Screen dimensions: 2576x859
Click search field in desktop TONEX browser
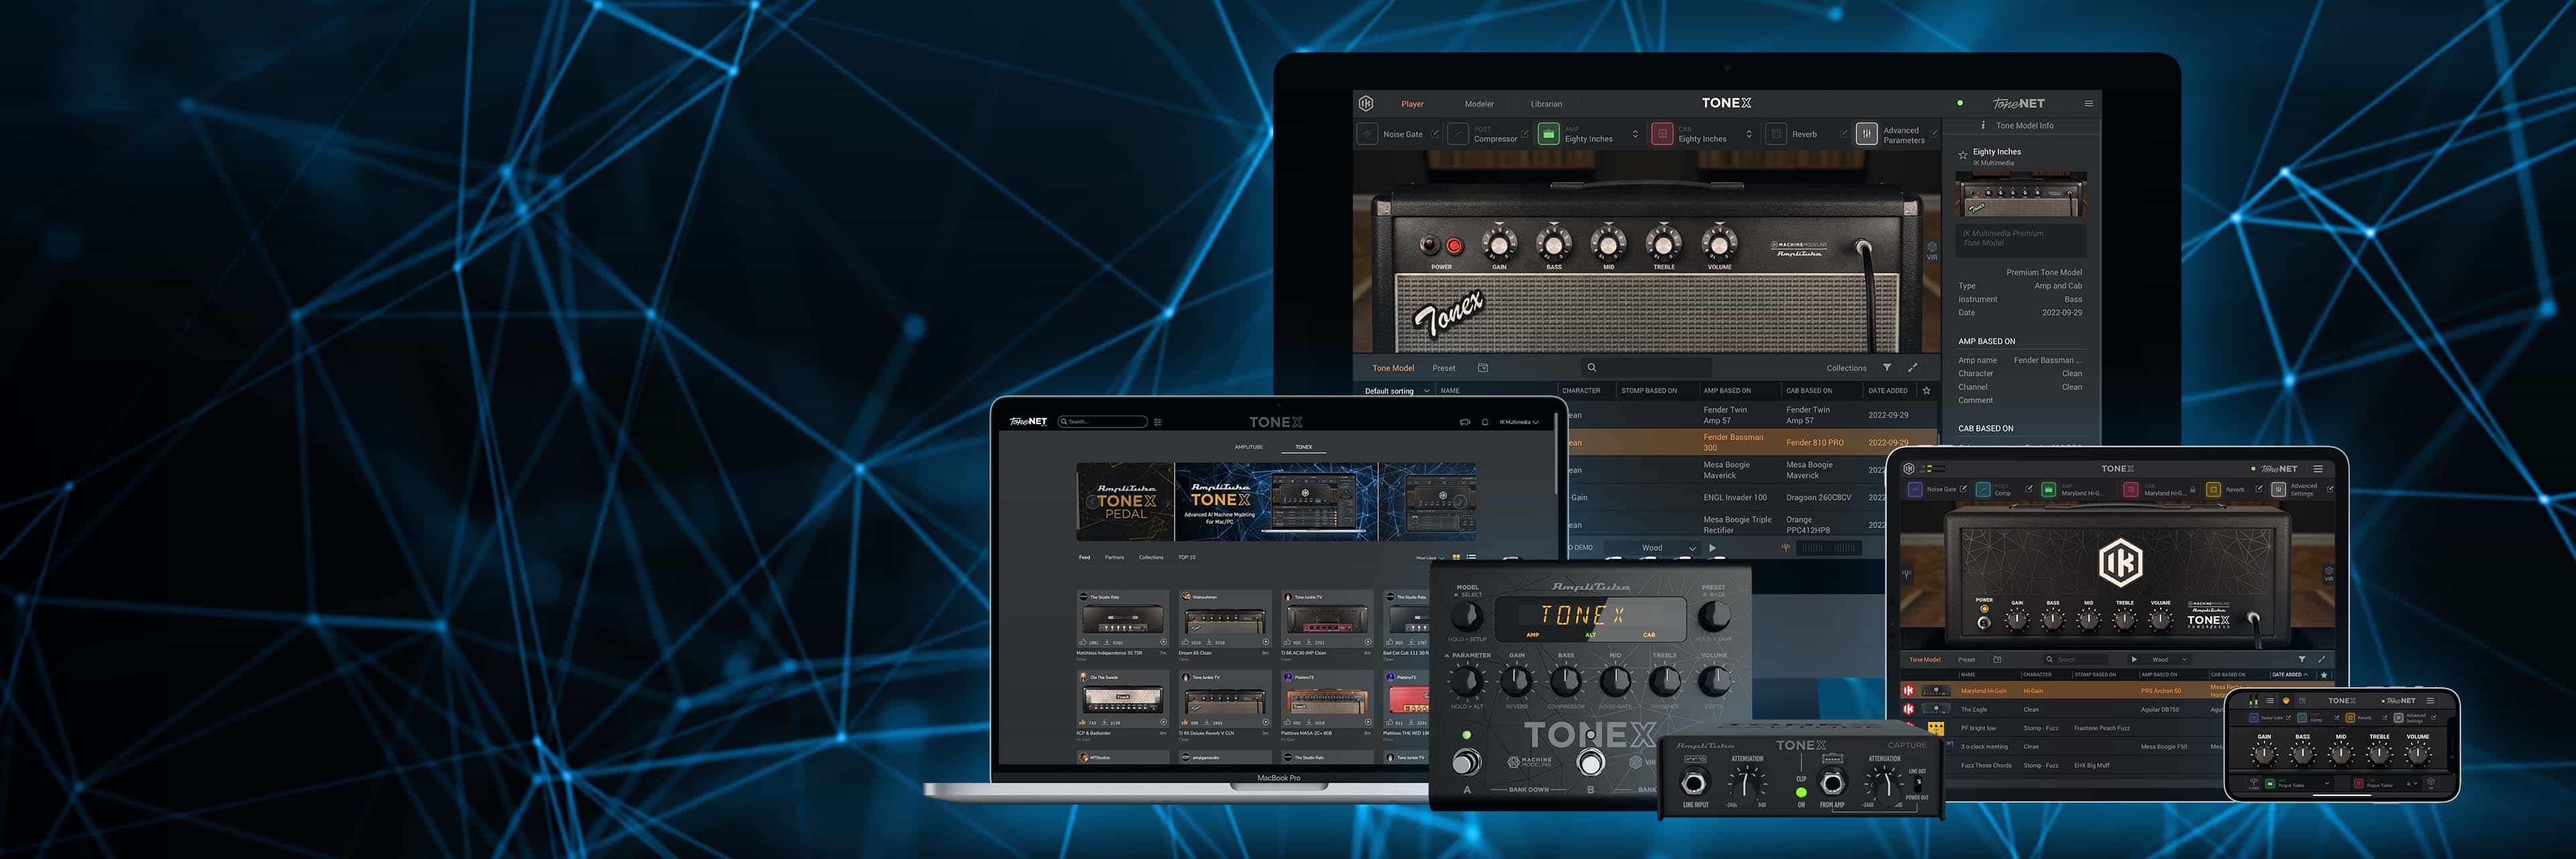coord(1647,368)
